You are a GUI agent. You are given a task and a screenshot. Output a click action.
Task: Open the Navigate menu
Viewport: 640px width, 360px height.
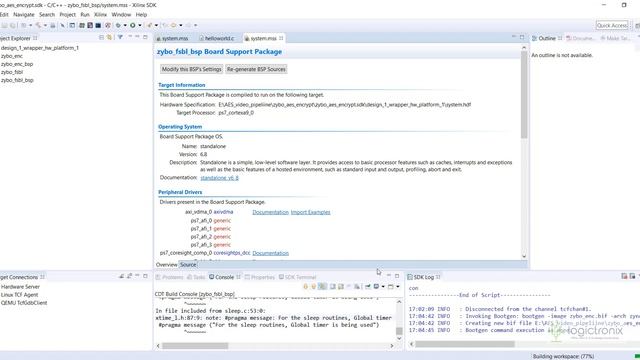coord(24,14)
